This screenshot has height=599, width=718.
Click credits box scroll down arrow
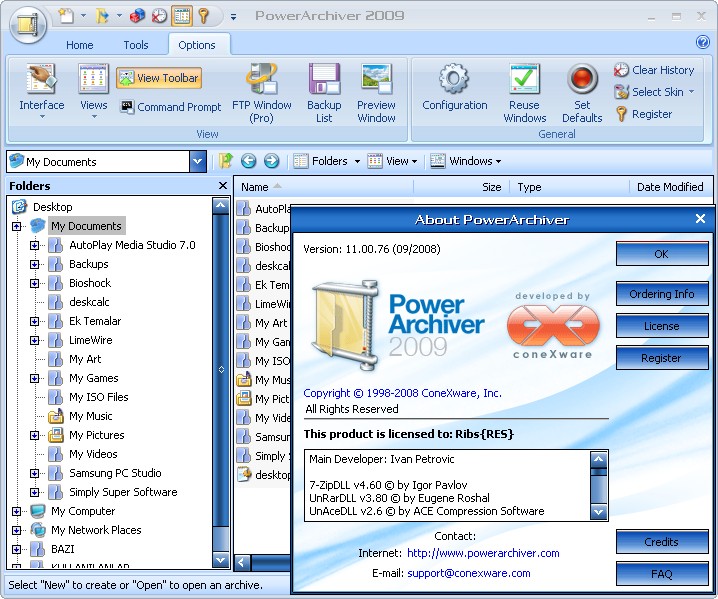point(598,512)
